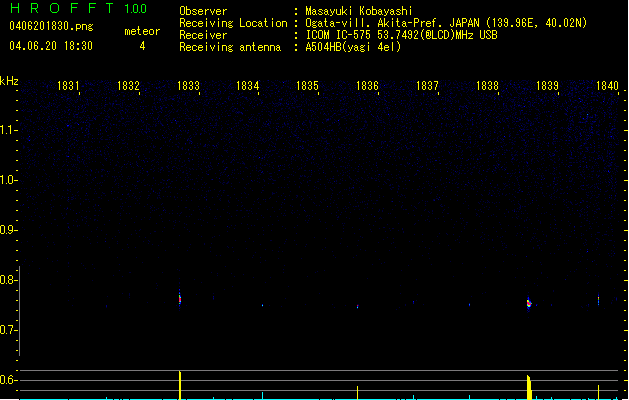
Task: Click the 1.0 kHz frequency label
Action: click(x=7, y=180)
